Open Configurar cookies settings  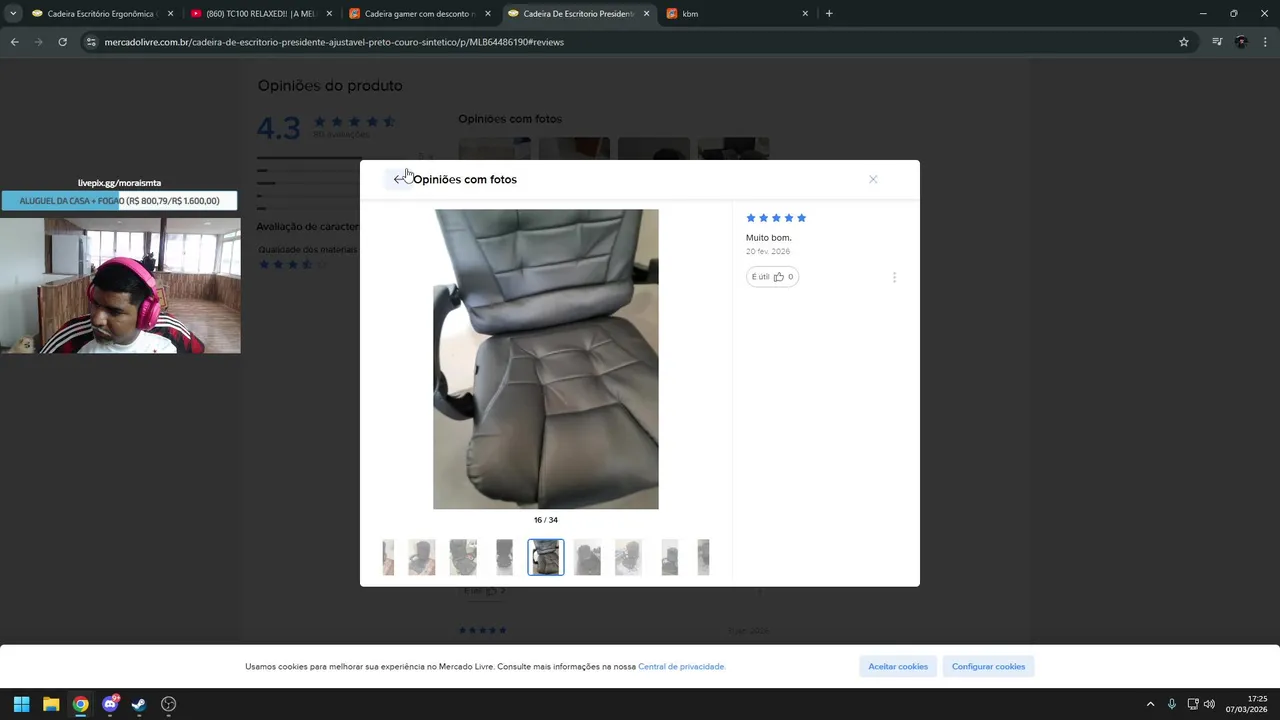(988, 666)
